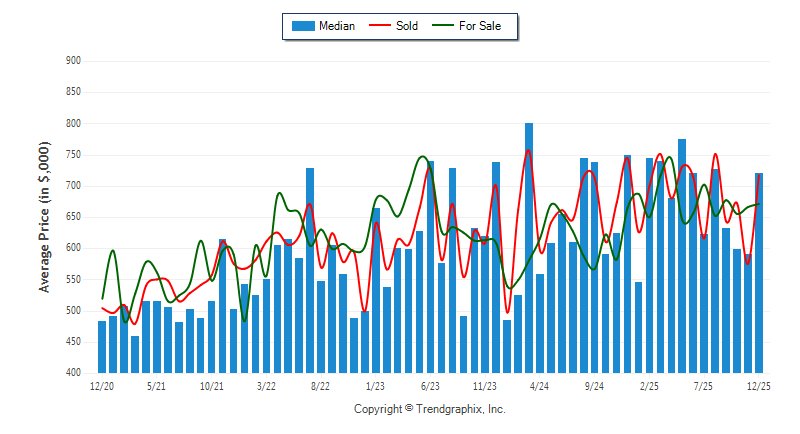Click the 6/23 x-axis label
This screenshot has width=800, height=434.
click(x=430, y=385)
